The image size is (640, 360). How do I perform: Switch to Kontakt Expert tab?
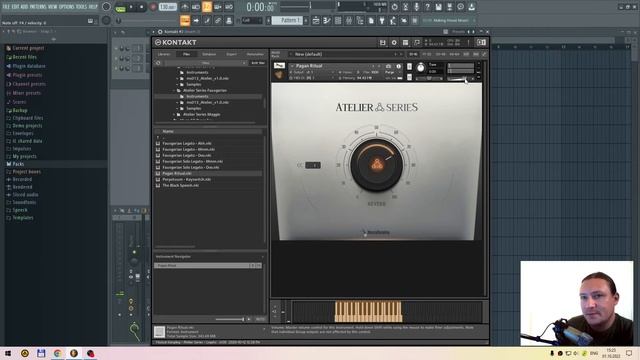[x=231, y=54]
